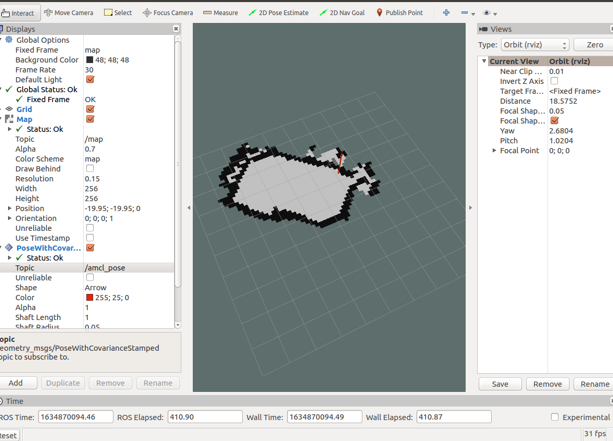Select the 2D Nav Goal tool
Screen dimensions: 613x441
click(343, 13)
